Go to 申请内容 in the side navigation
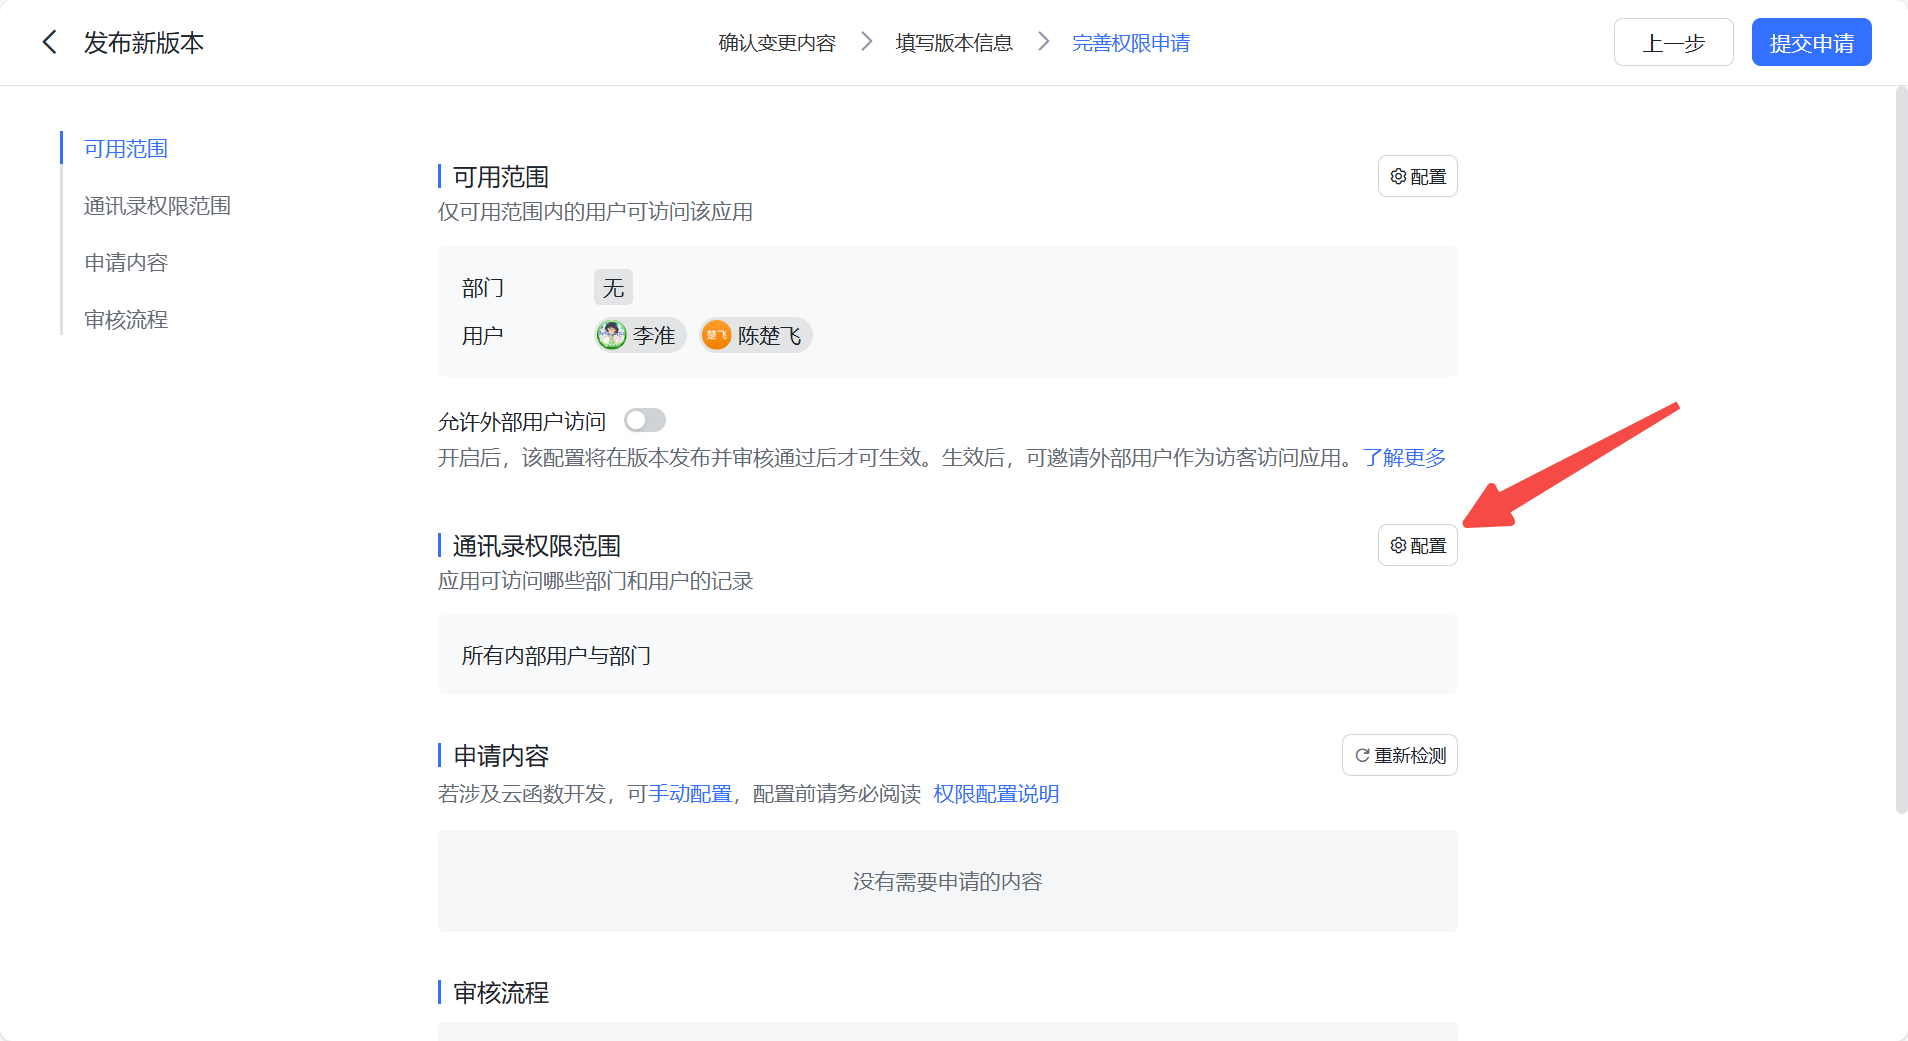The image size is (1908, 1041). [x=126, y=263]
